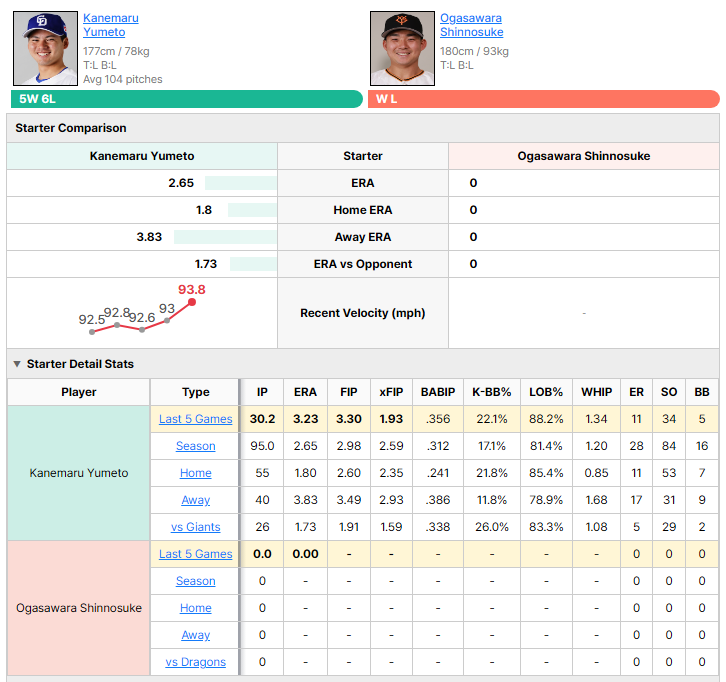Click the 93.8 velocity data point

(192, 302)
